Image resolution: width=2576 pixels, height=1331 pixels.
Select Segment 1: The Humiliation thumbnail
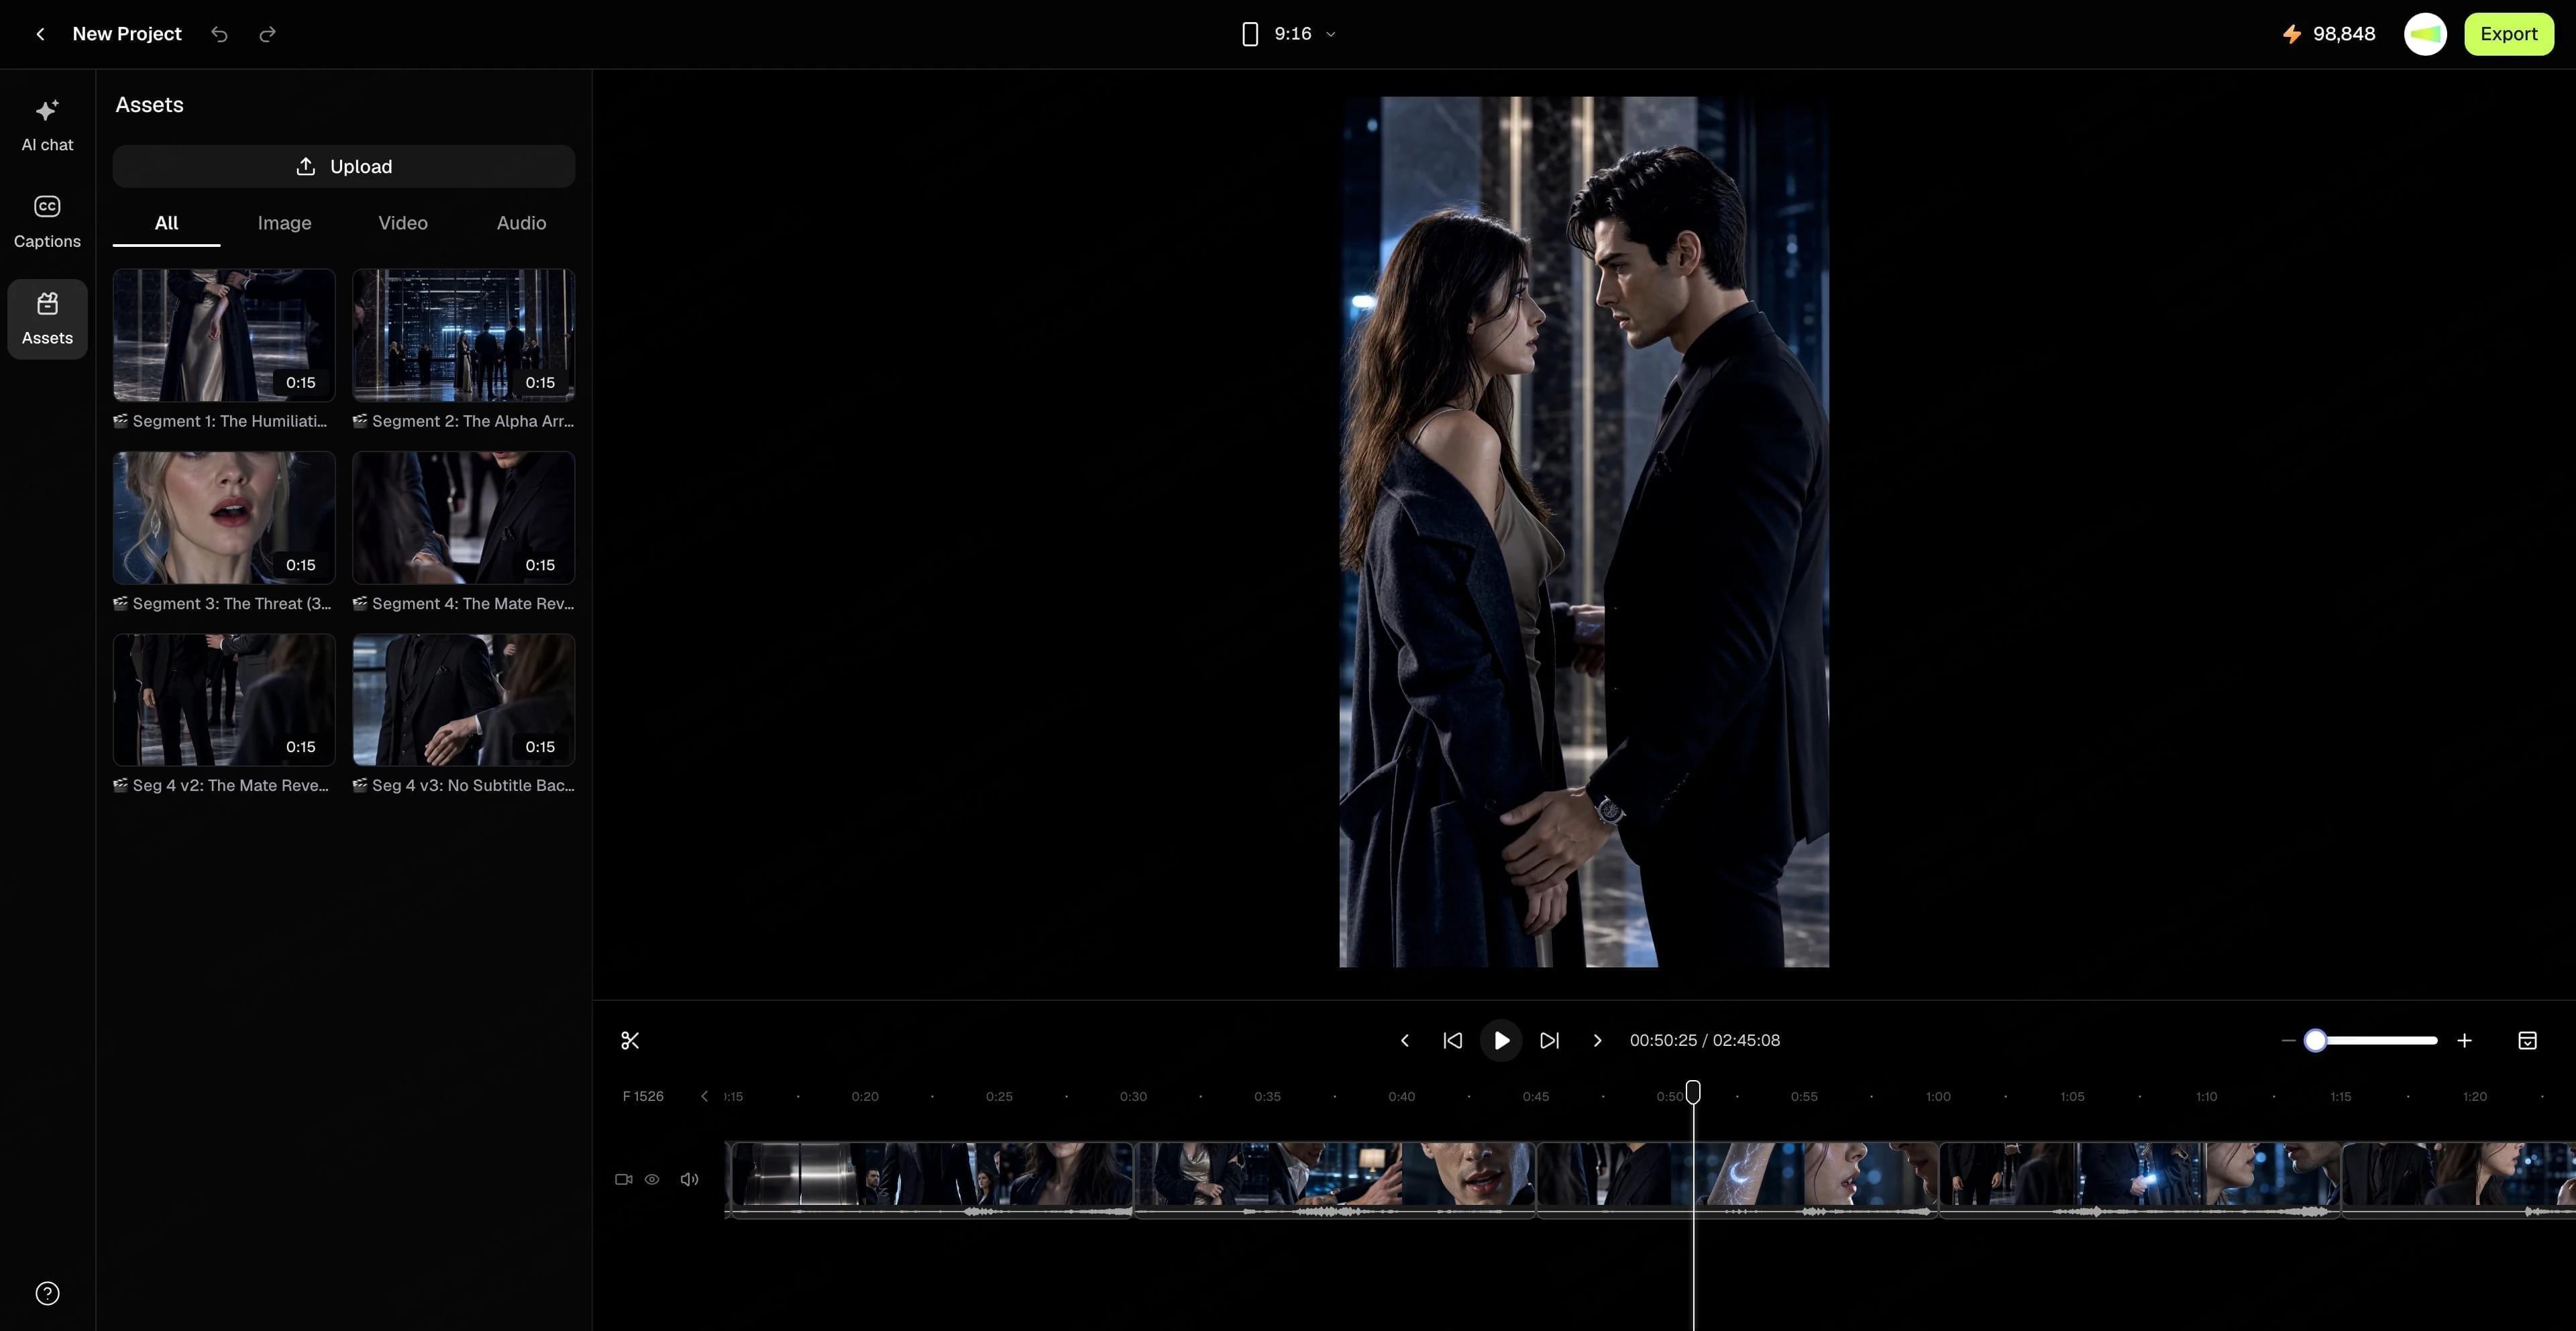pyautogui.click(x=224, y=335)
